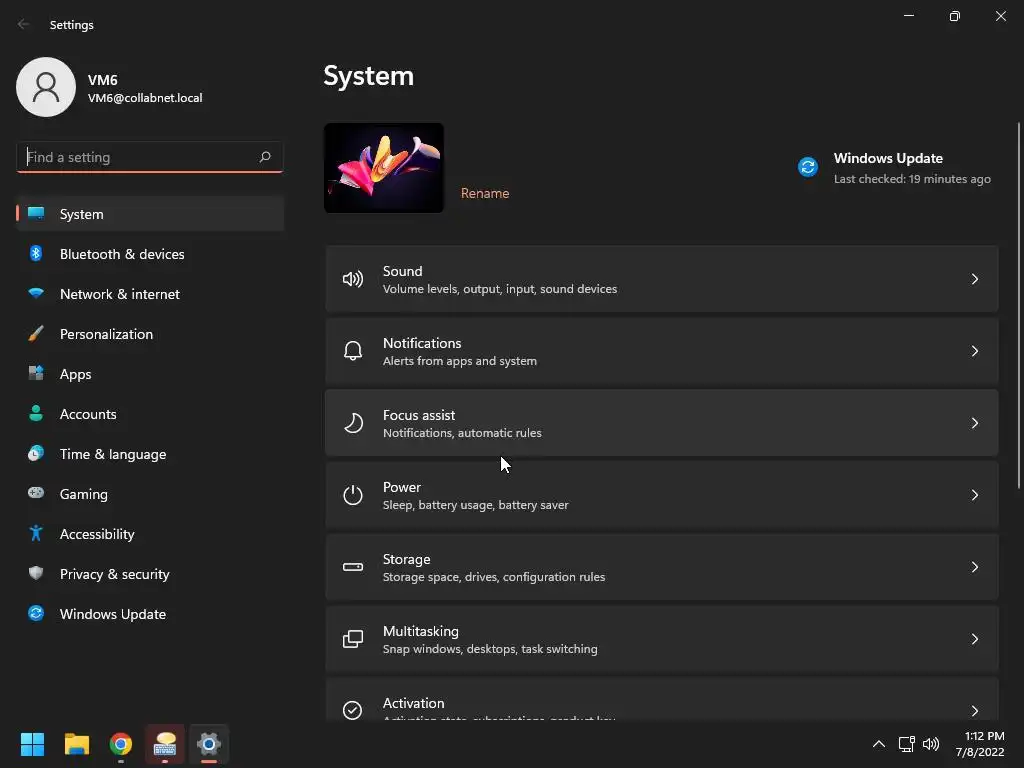This screenshot has height=768, width=1024.
Task: Click the search magnifier icon
Action: (264, 157)
